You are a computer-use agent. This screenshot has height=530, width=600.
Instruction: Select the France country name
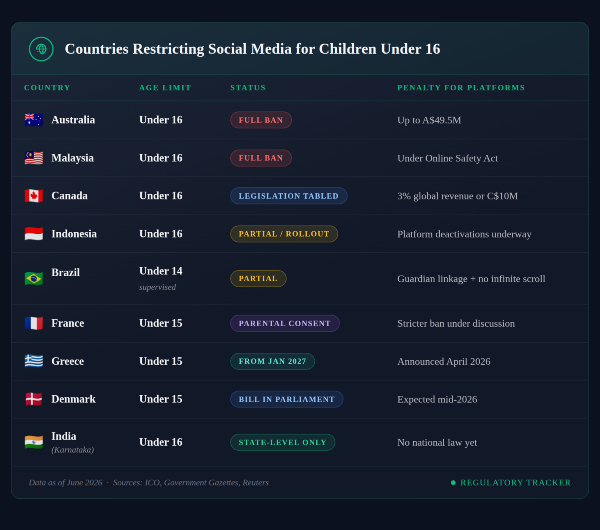(x=68, y=323)
